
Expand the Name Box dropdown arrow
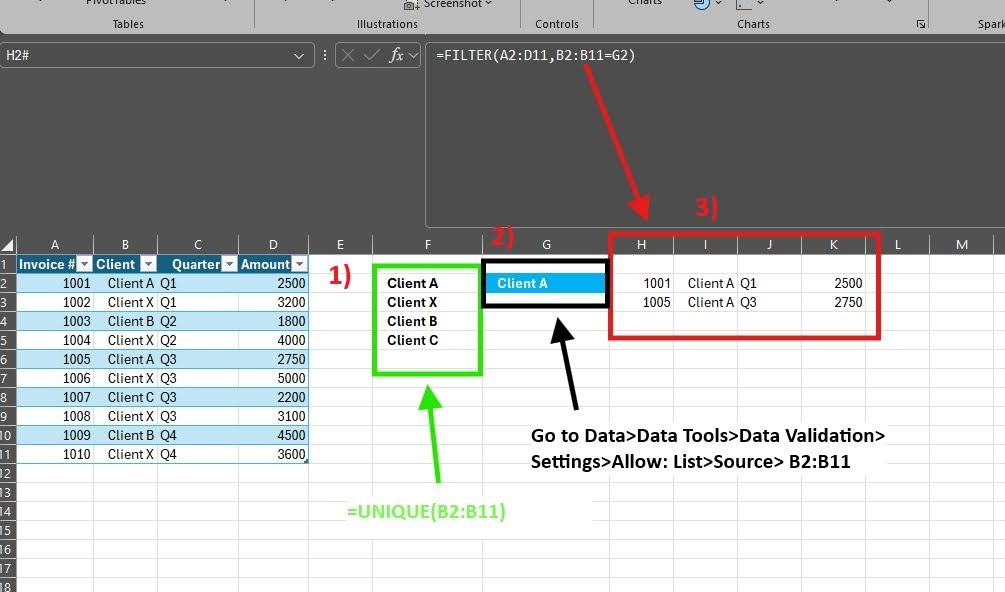tap(299, 56)
